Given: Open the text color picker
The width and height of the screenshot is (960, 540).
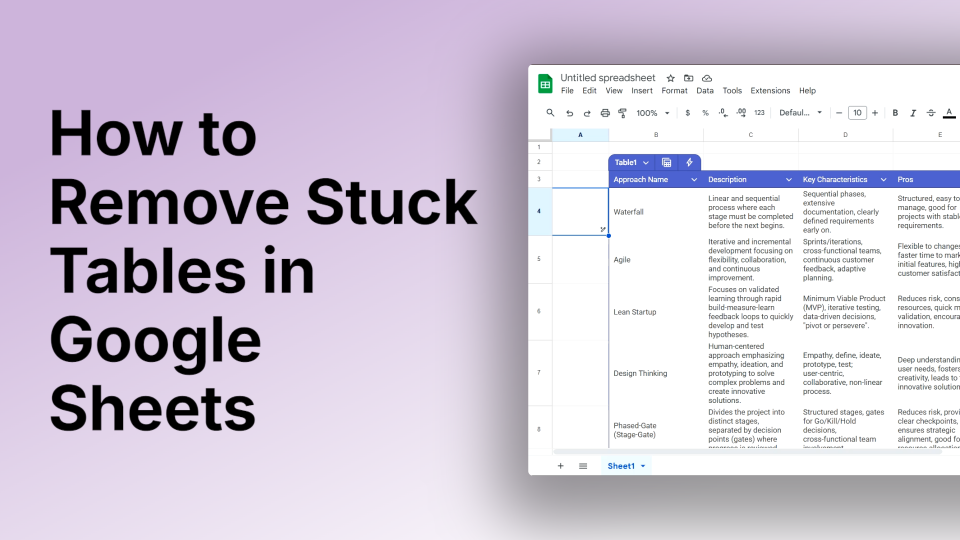Looking at the screenshot, I should click(949, 113).
